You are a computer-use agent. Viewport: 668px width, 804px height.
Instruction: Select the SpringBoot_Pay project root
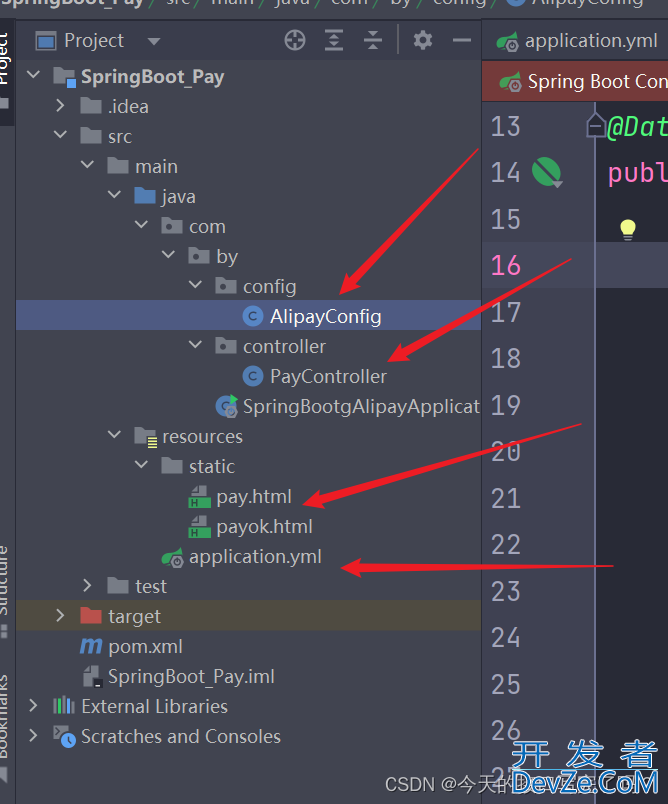[x=152, y=76]
